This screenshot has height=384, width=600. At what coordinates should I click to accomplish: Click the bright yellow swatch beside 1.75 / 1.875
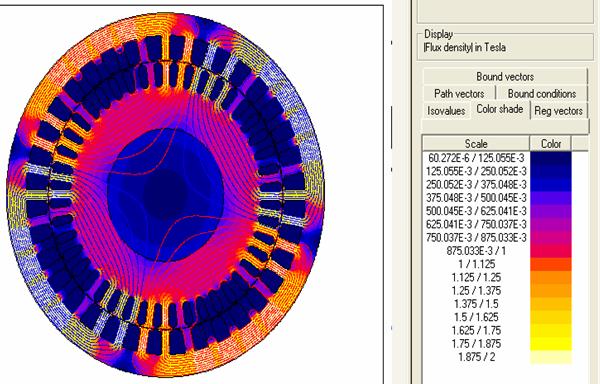coord(551,343)
